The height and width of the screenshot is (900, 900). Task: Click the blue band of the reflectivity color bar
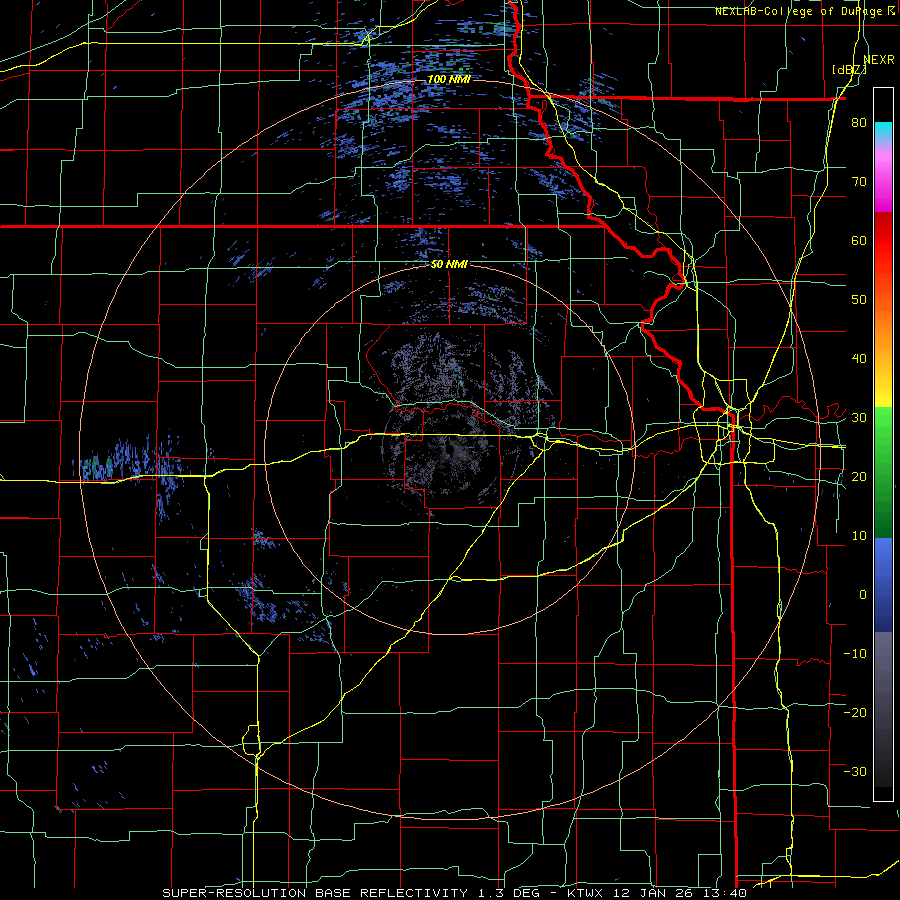click(x=883, y=585)
